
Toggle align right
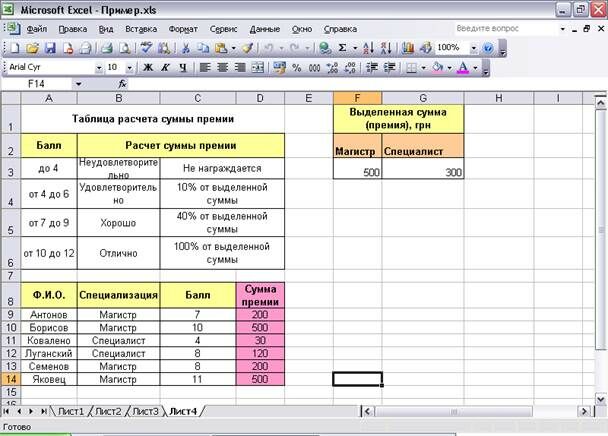click(x=240, y=67)
